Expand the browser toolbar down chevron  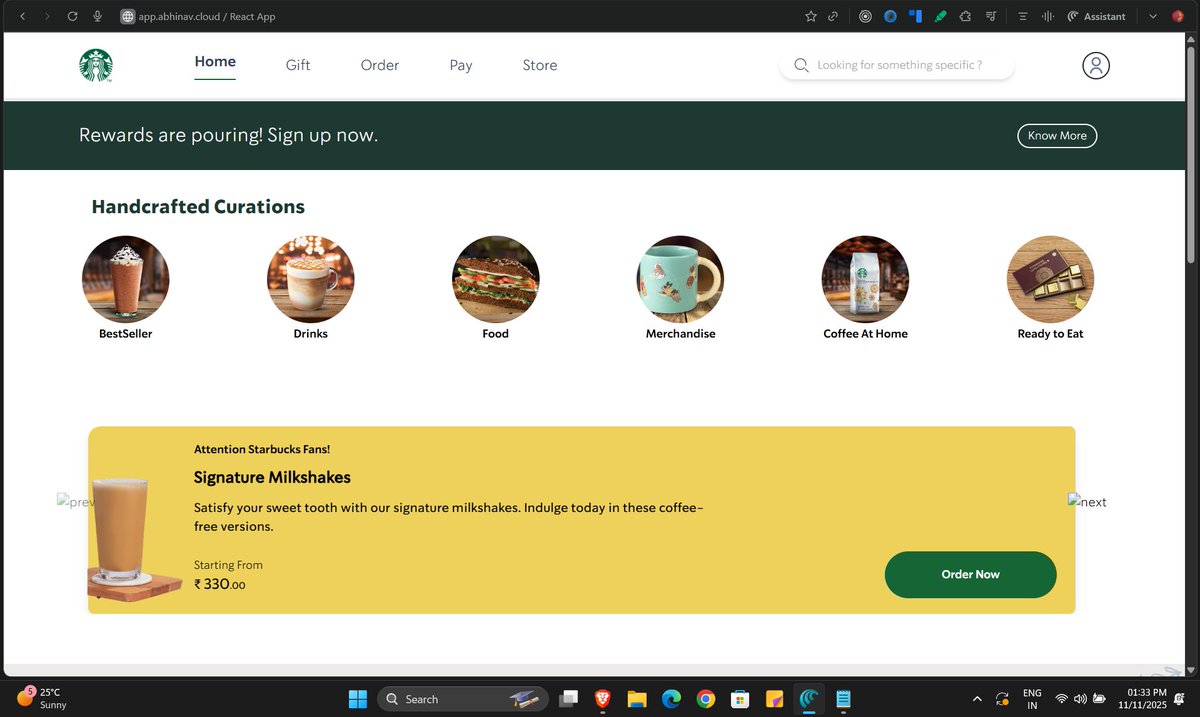point(1152,16)
